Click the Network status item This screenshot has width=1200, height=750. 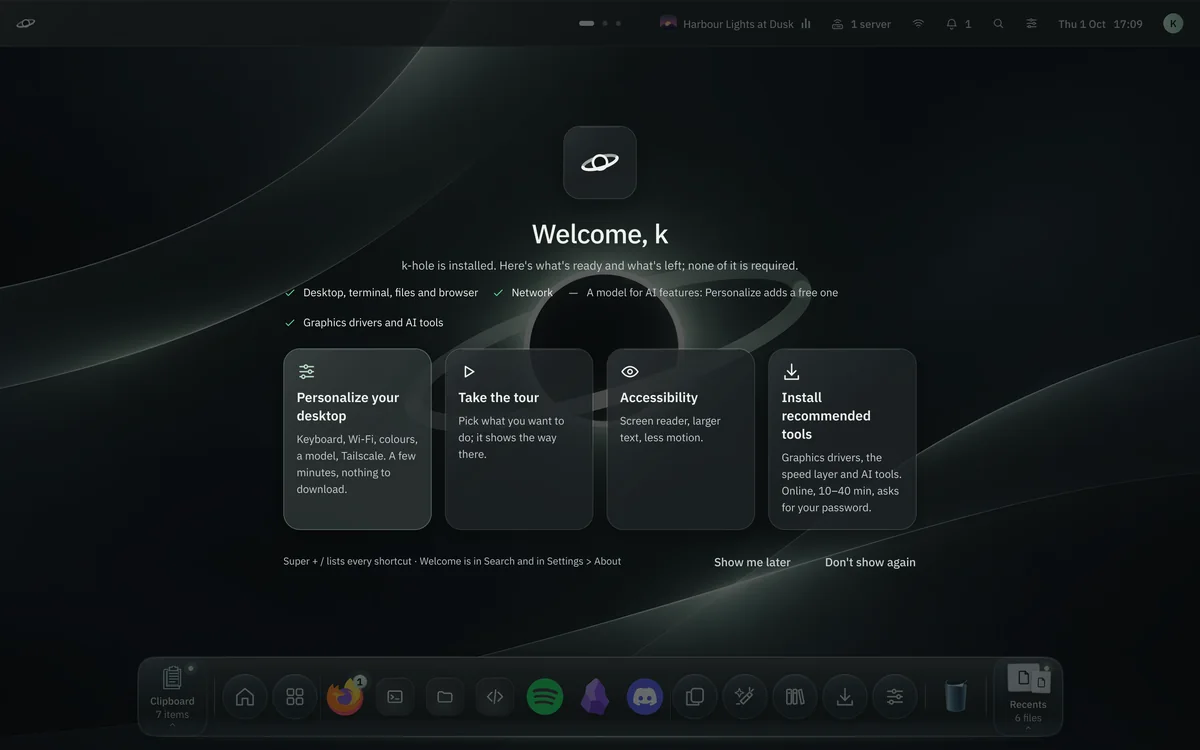[523, 293]
